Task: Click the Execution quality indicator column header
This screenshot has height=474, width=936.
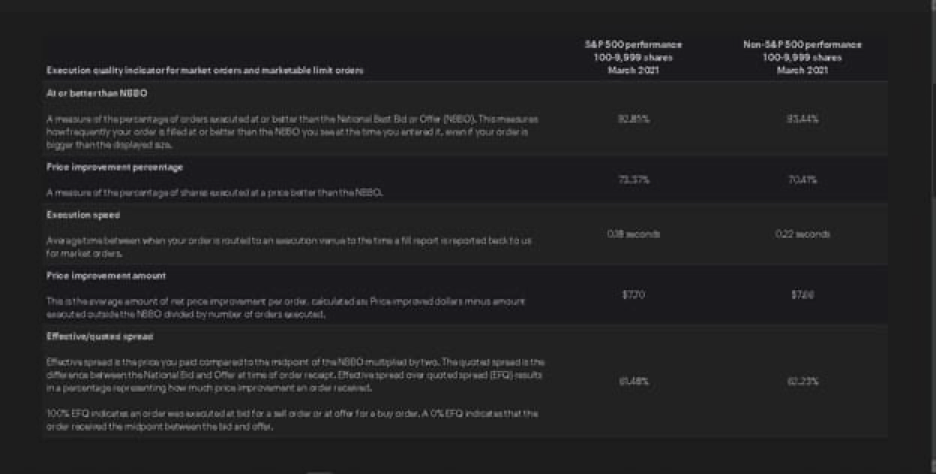Action: click(x=205, y=70)
